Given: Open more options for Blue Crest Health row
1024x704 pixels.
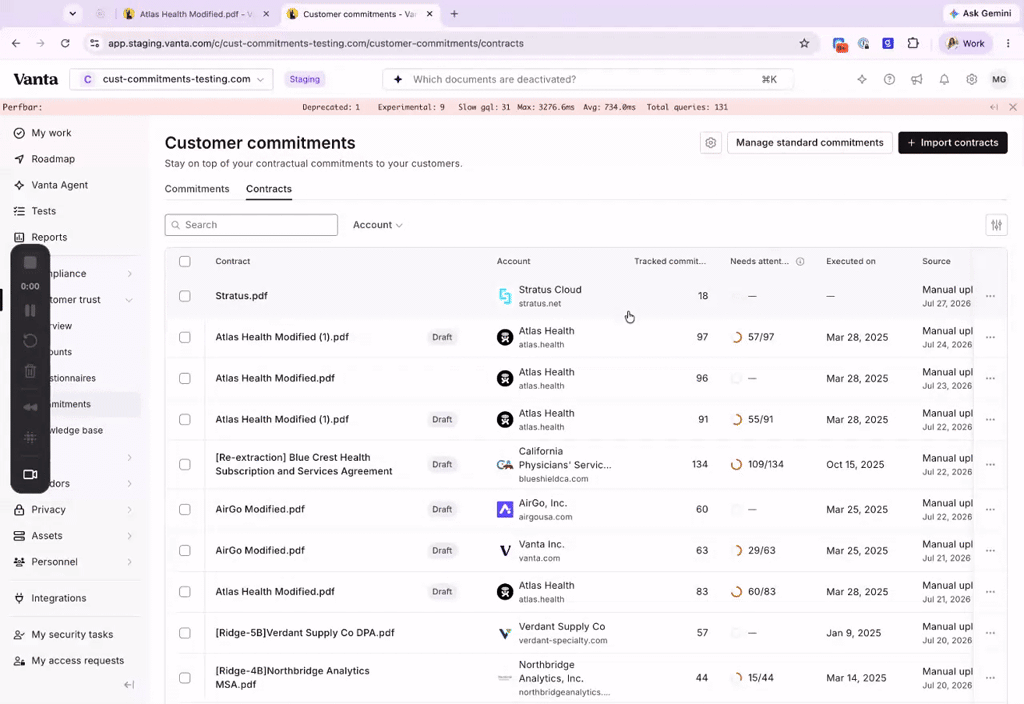Looking at the screenshot, I should (990, 464).
